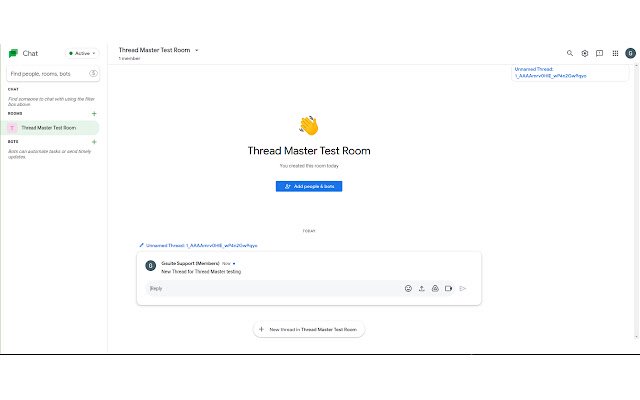The height and width of the screenshot is (400, 640).
Task: Click the send feedback icon in header
Action: (x=599, y=53)
